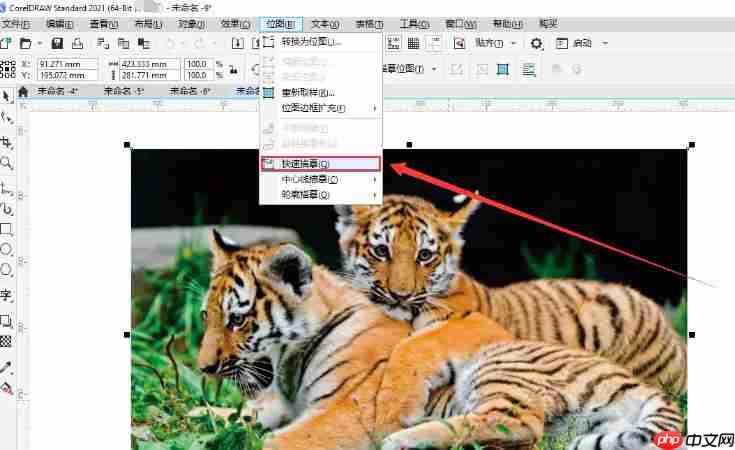Toggle the Lock ratio padlock
This screenshot has height=450, width=735.
point(233,70)
